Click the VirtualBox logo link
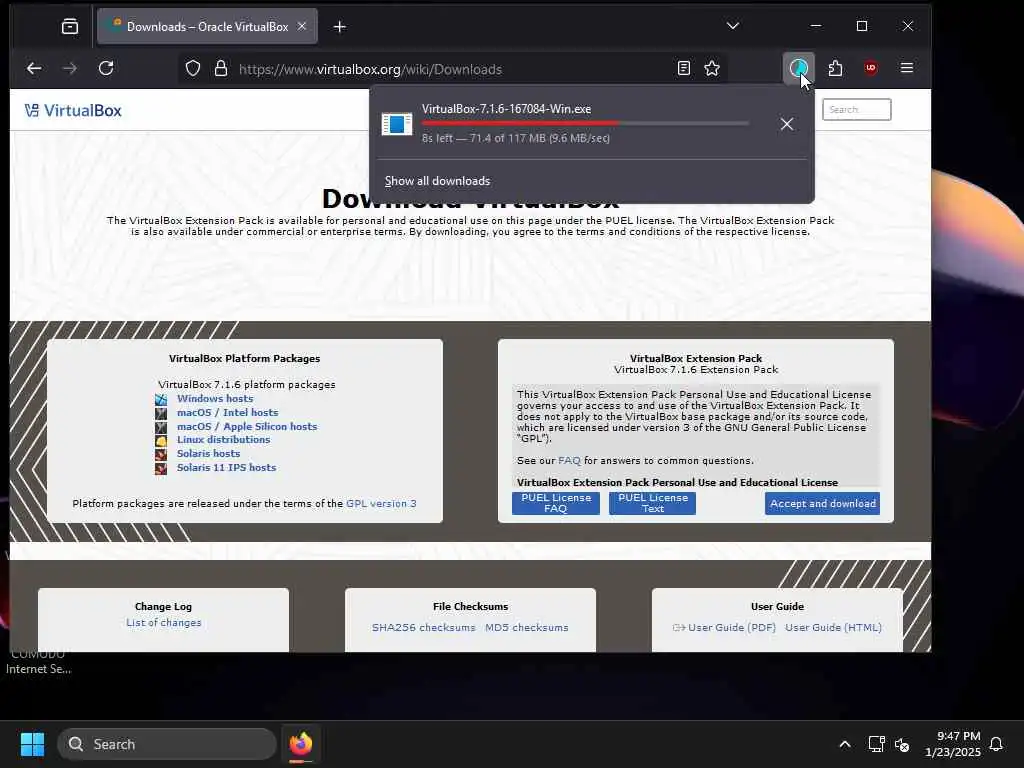The image size is (1024, 768). coord(73,110)
